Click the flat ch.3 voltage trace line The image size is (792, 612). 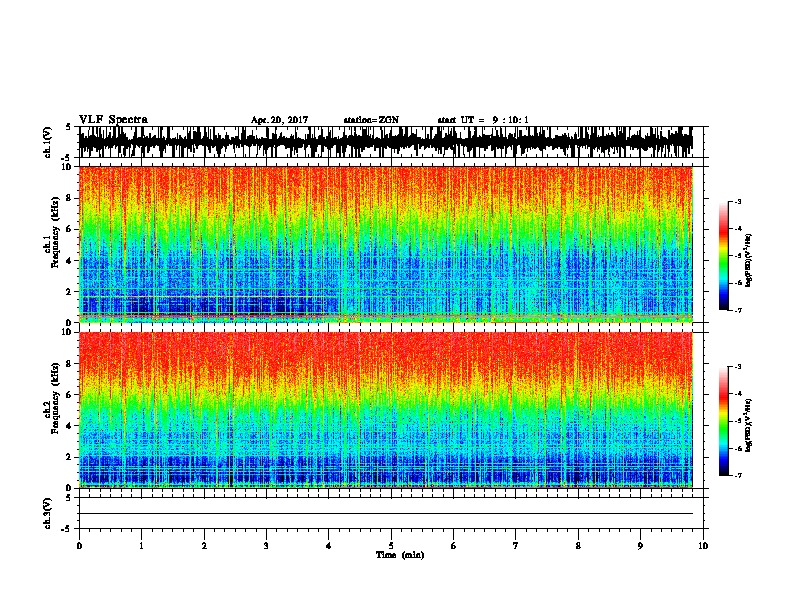pyautogui.click(x=386, y=514)
